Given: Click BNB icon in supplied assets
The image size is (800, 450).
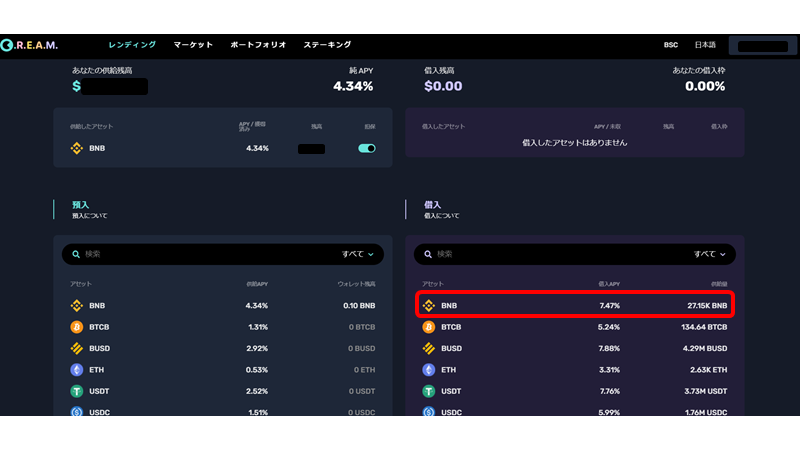Looking at the screenshot, I should (77, 148).
